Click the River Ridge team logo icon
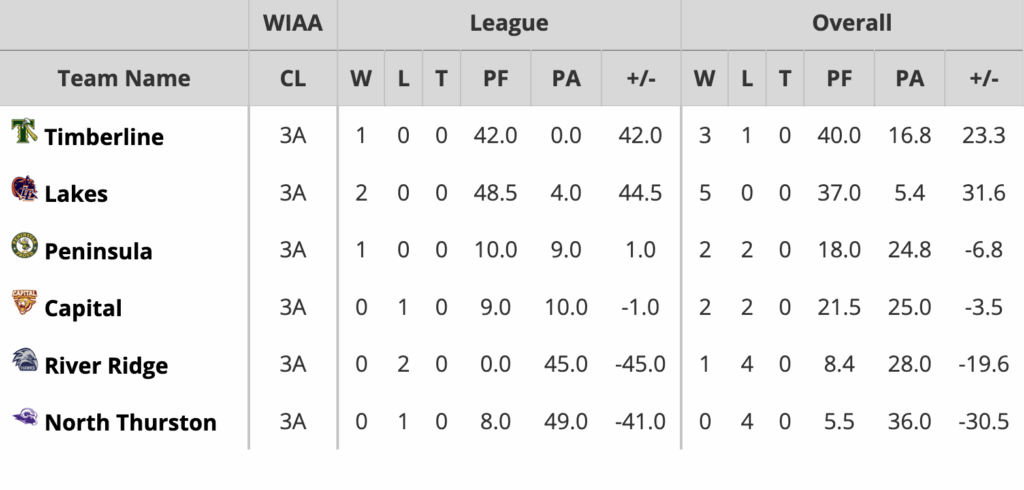The height and width of the screenshot is (490, 1024). pyautogui.click(x=24, y=362)
